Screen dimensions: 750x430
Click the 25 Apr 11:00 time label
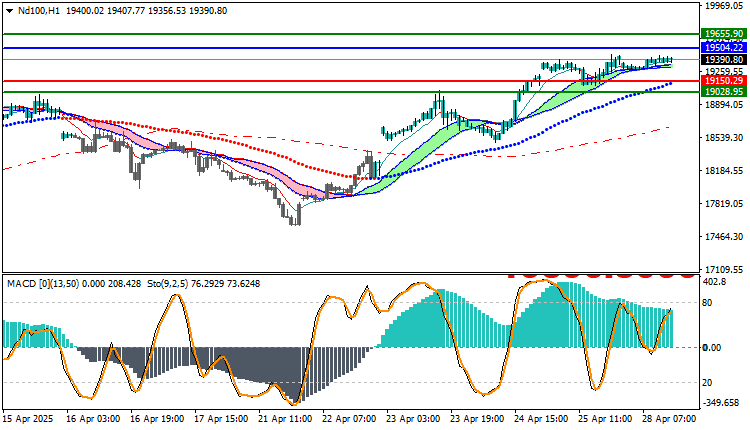(605, 419)
